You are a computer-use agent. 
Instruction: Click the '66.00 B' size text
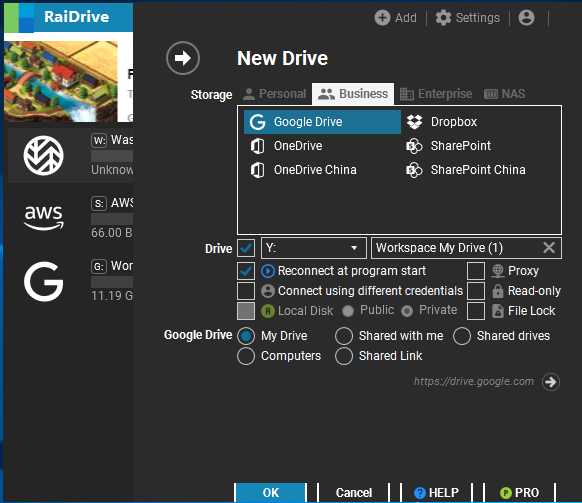coord(112,233)
